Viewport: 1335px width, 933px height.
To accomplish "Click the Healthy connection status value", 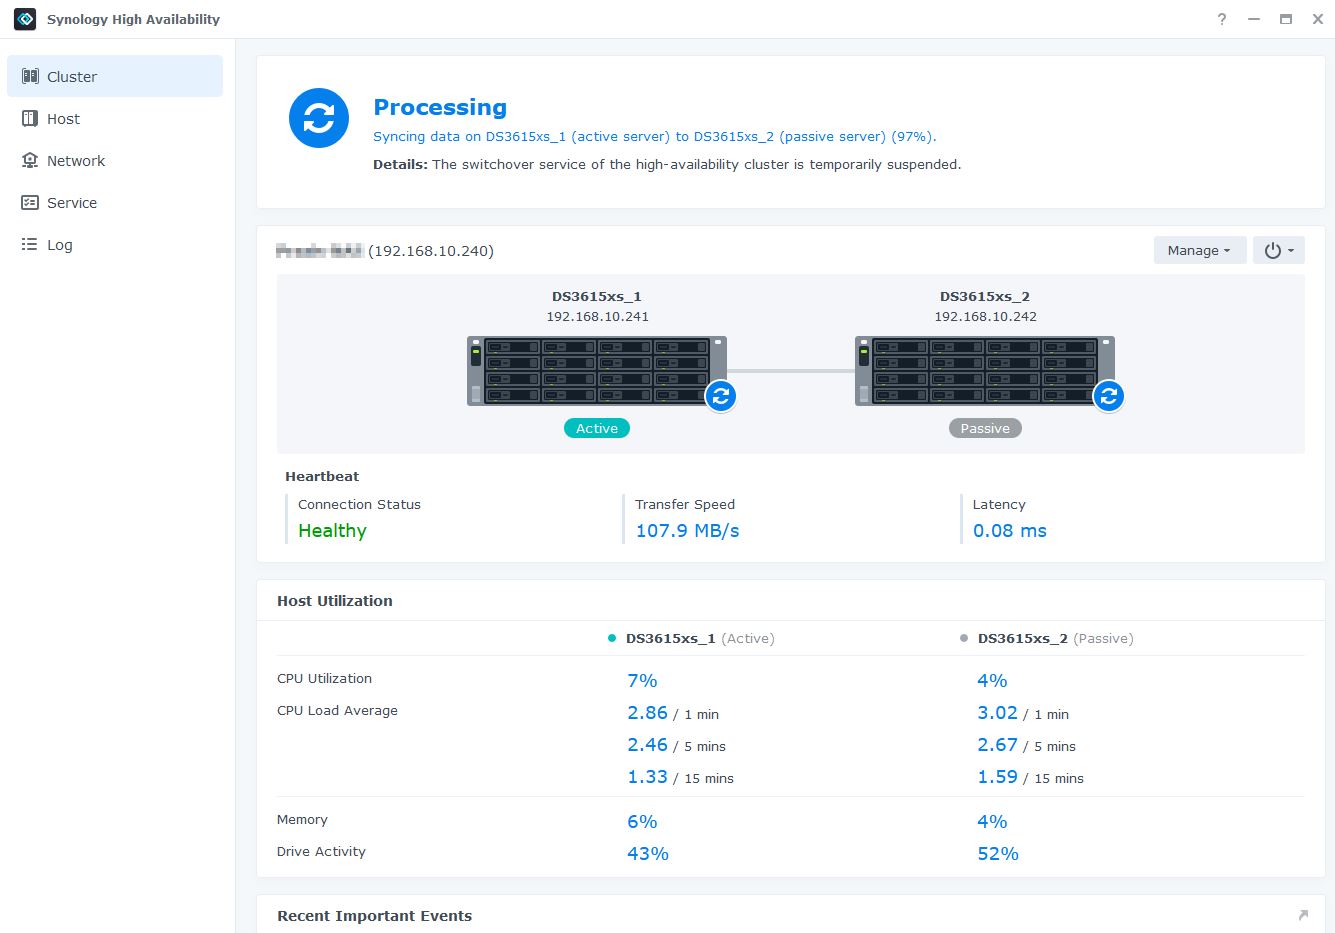I will pyautogui.click(x=332, y=531).
